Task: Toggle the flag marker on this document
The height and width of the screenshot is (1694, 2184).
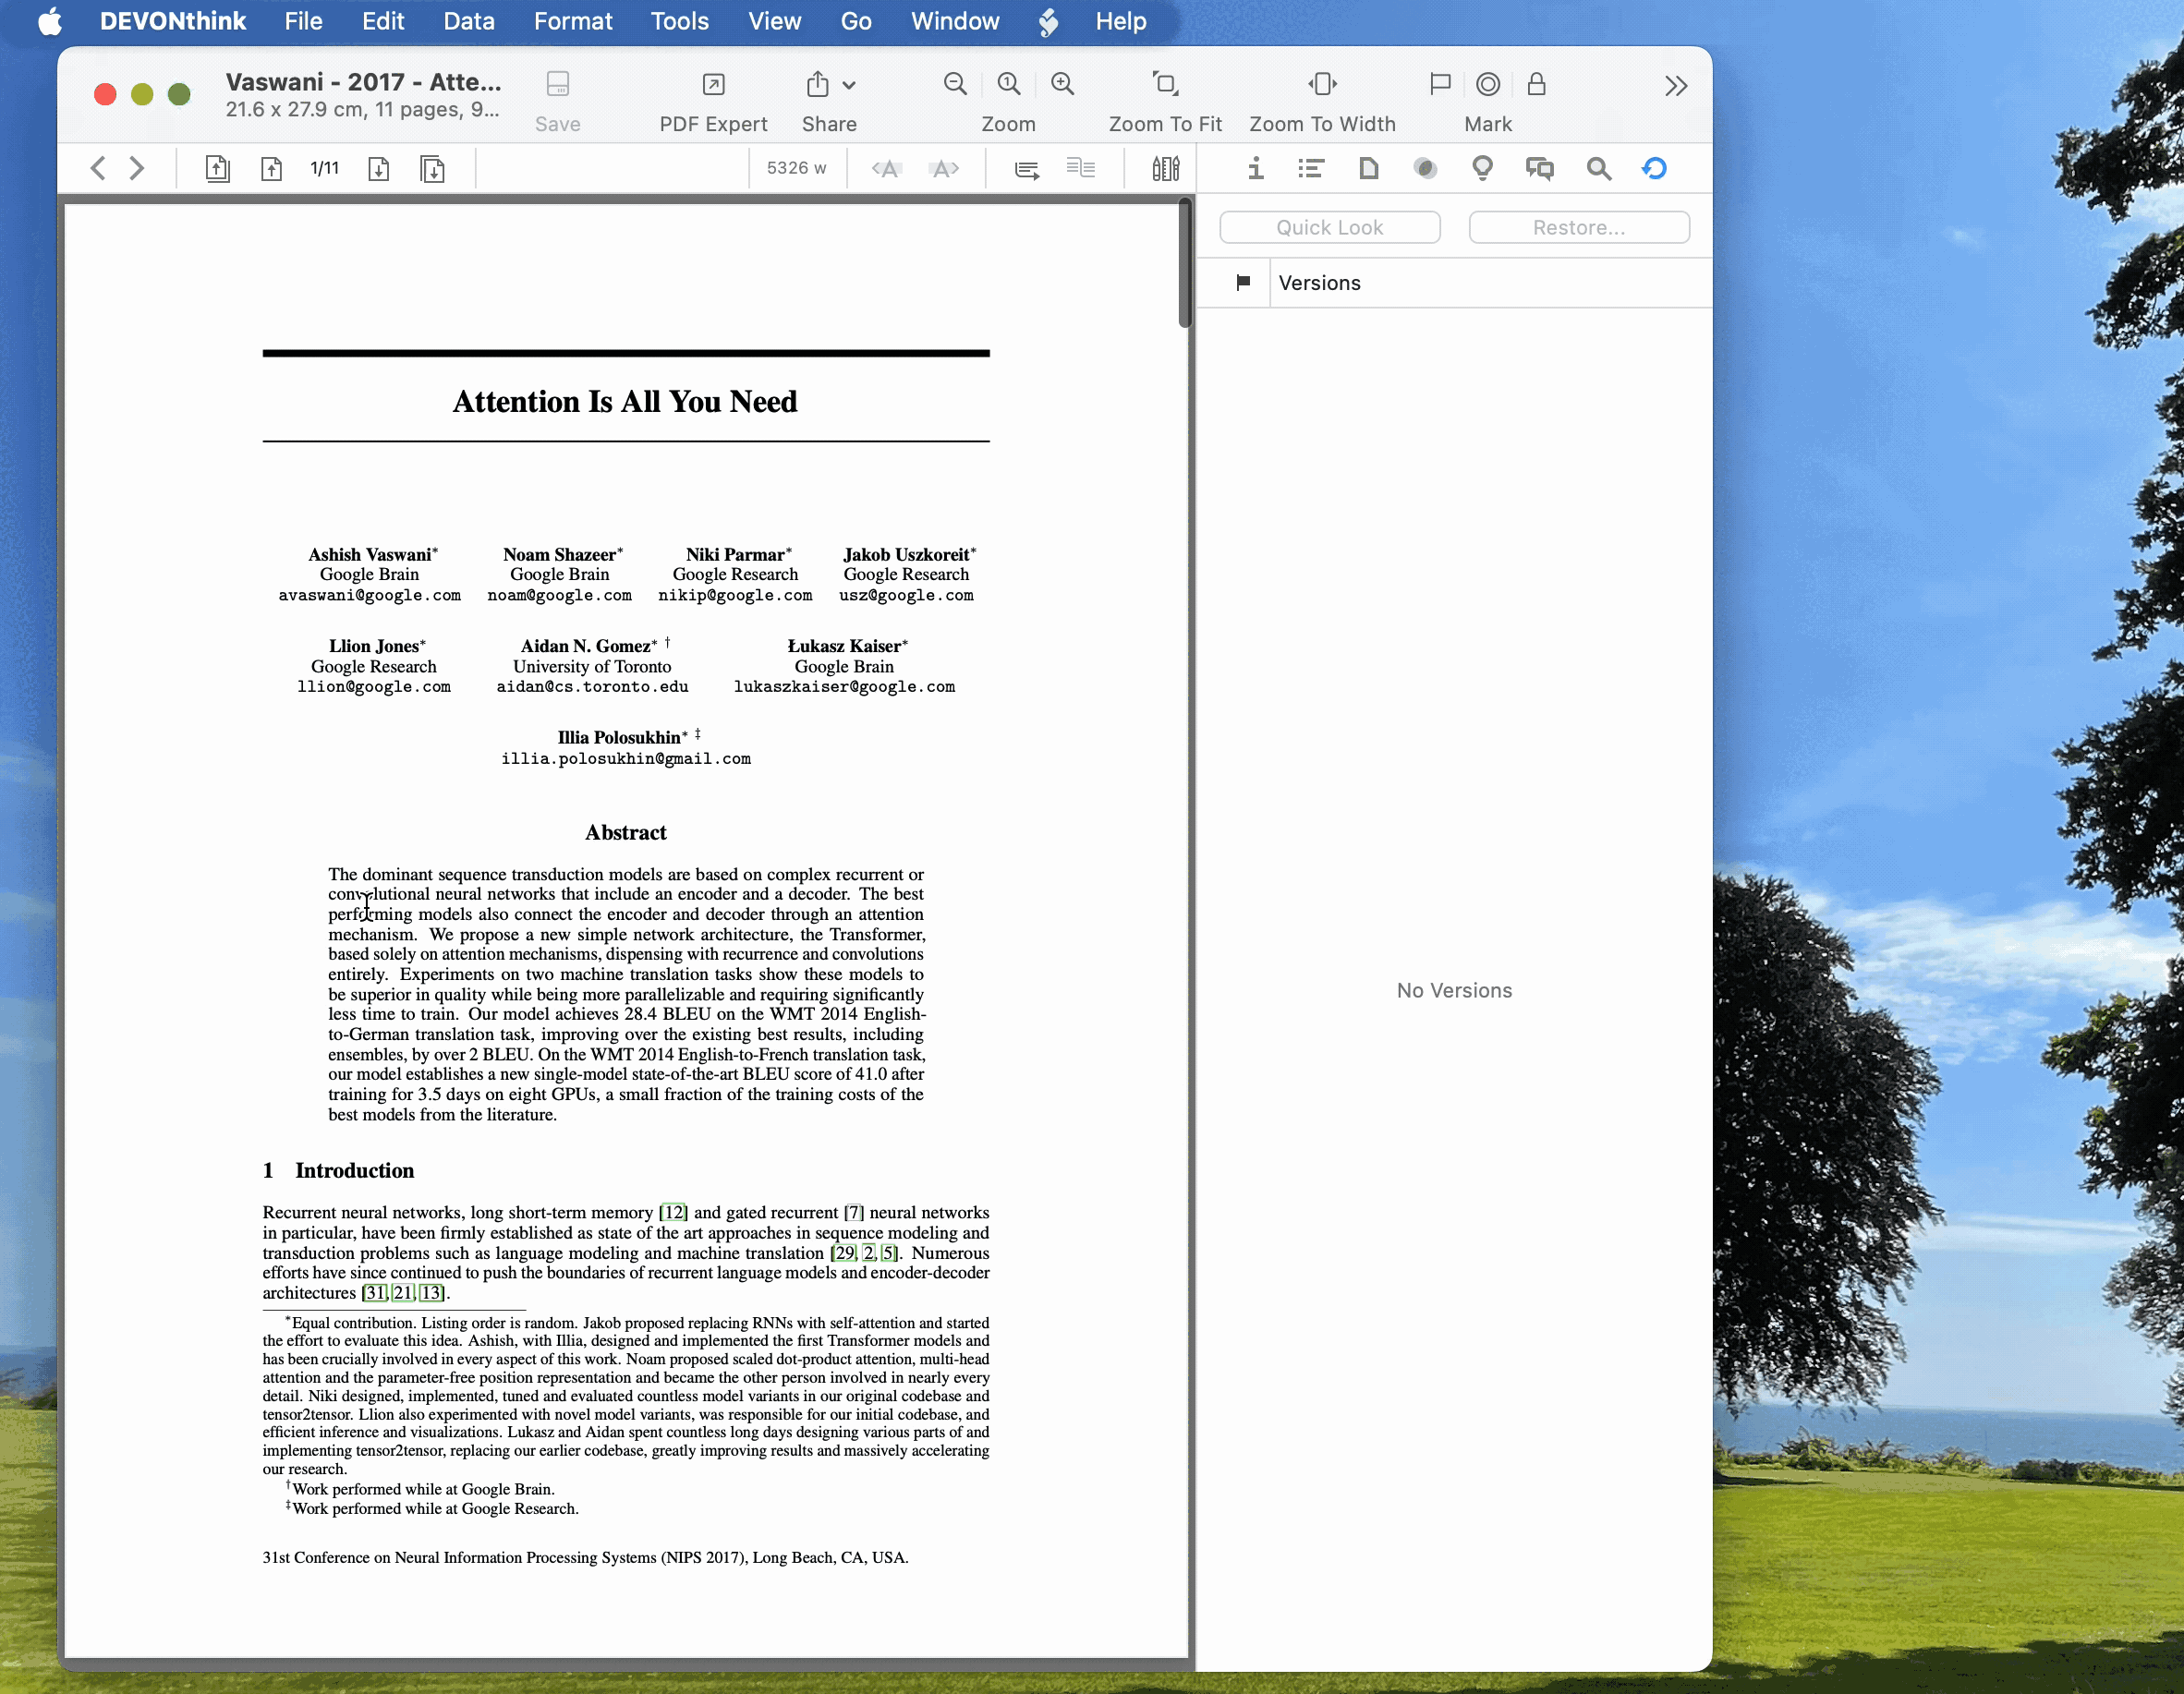Action: coord(1439,85)
